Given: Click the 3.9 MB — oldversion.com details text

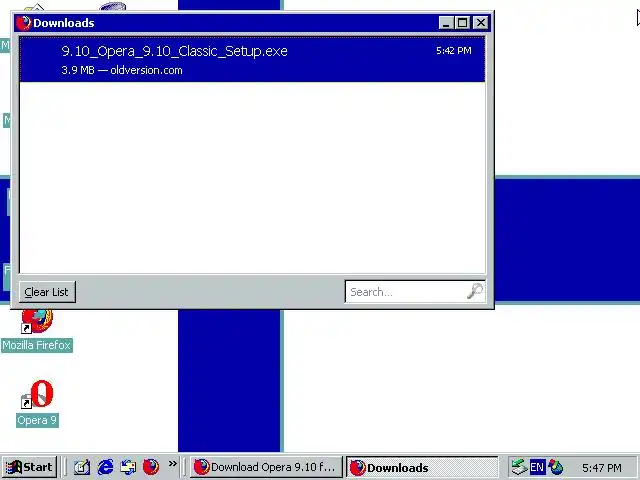Looking at the screenshot, I should click(122, 70).
